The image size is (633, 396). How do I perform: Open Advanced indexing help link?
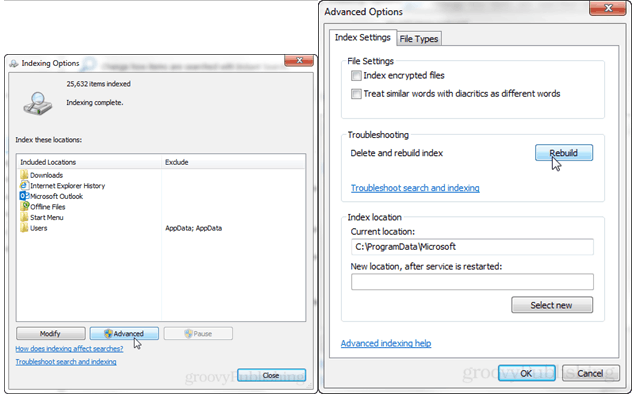(386, 343)
